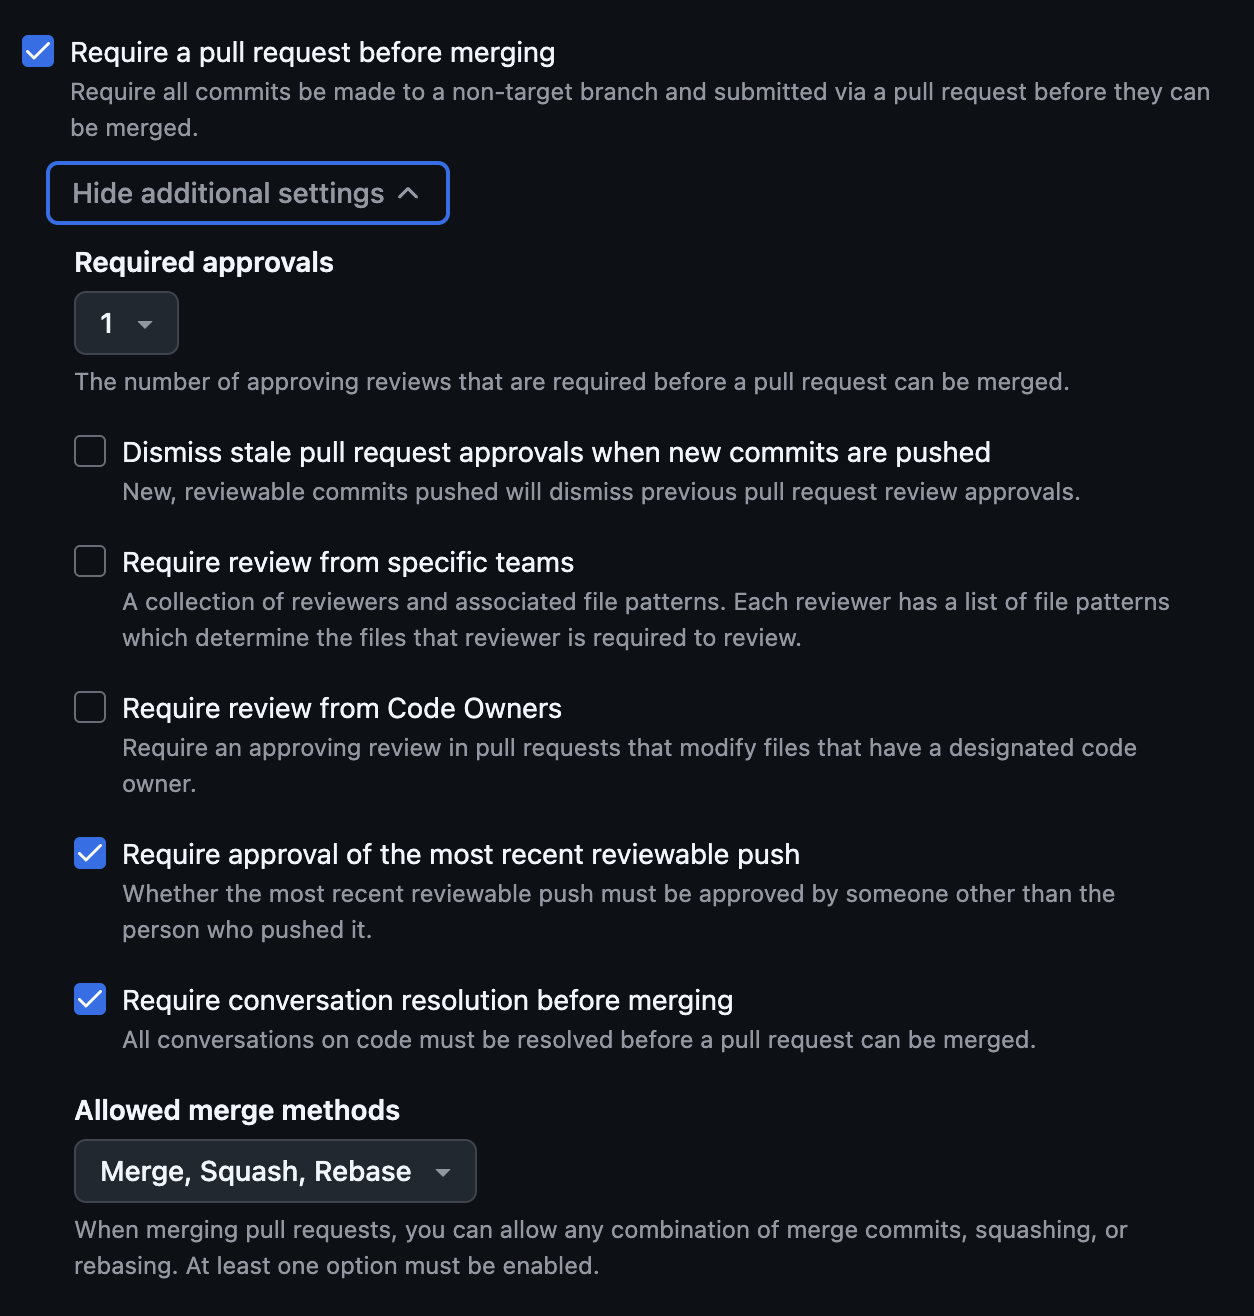The height and width of the screenshot is (1316, 1254).
Task: Uncheck the Require a pull request checkbox
Action: (38, 51)
